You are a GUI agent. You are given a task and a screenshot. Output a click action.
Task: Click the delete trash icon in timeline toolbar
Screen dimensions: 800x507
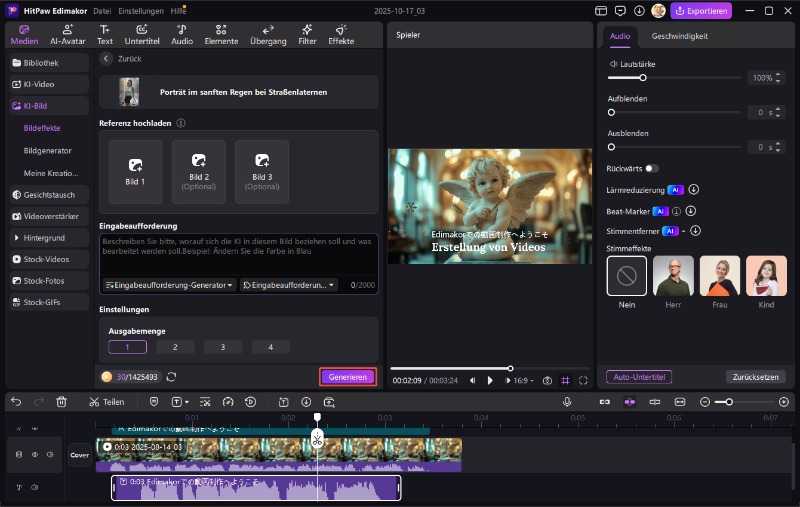point(62,401)
